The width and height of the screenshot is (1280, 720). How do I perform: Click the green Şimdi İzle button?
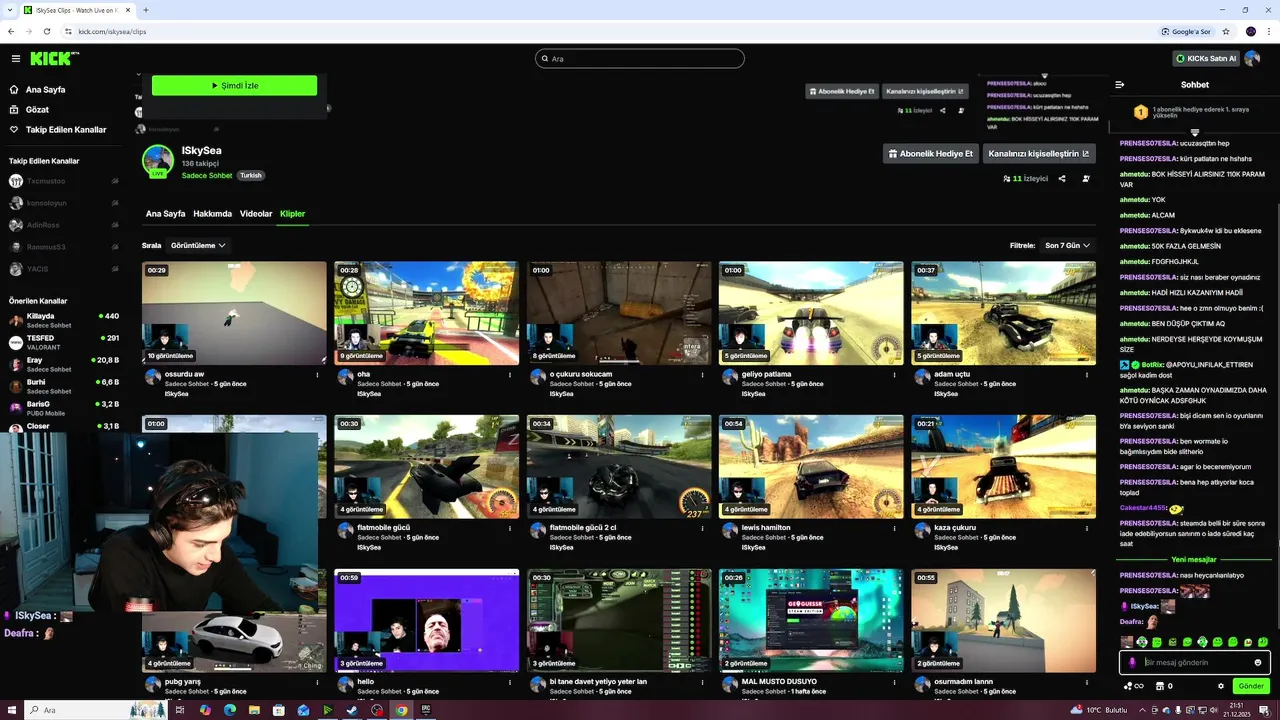click(235, 86)
